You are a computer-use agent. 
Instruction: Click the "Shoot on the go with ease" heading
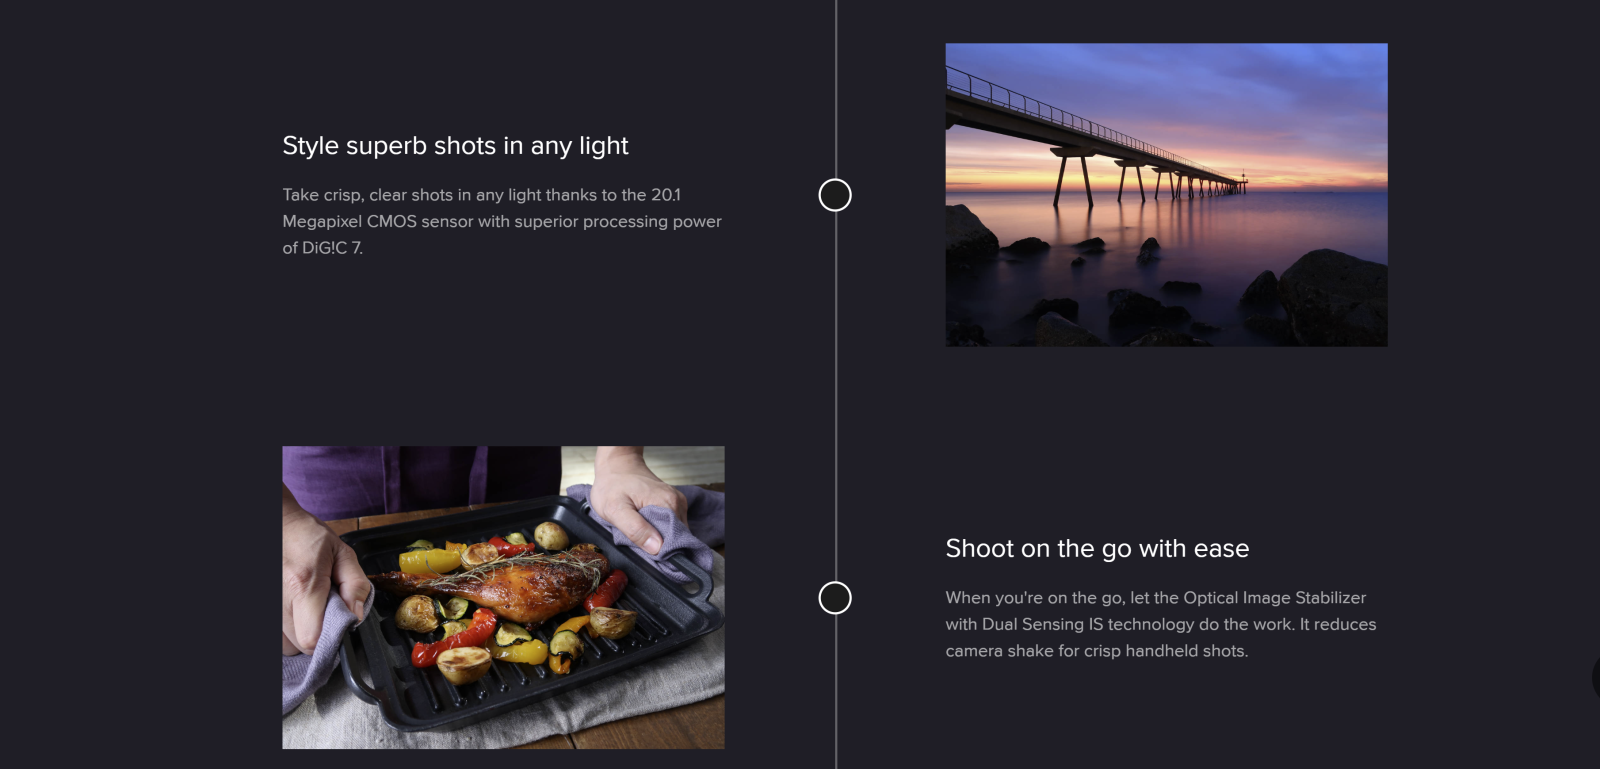coord(1097,549)
